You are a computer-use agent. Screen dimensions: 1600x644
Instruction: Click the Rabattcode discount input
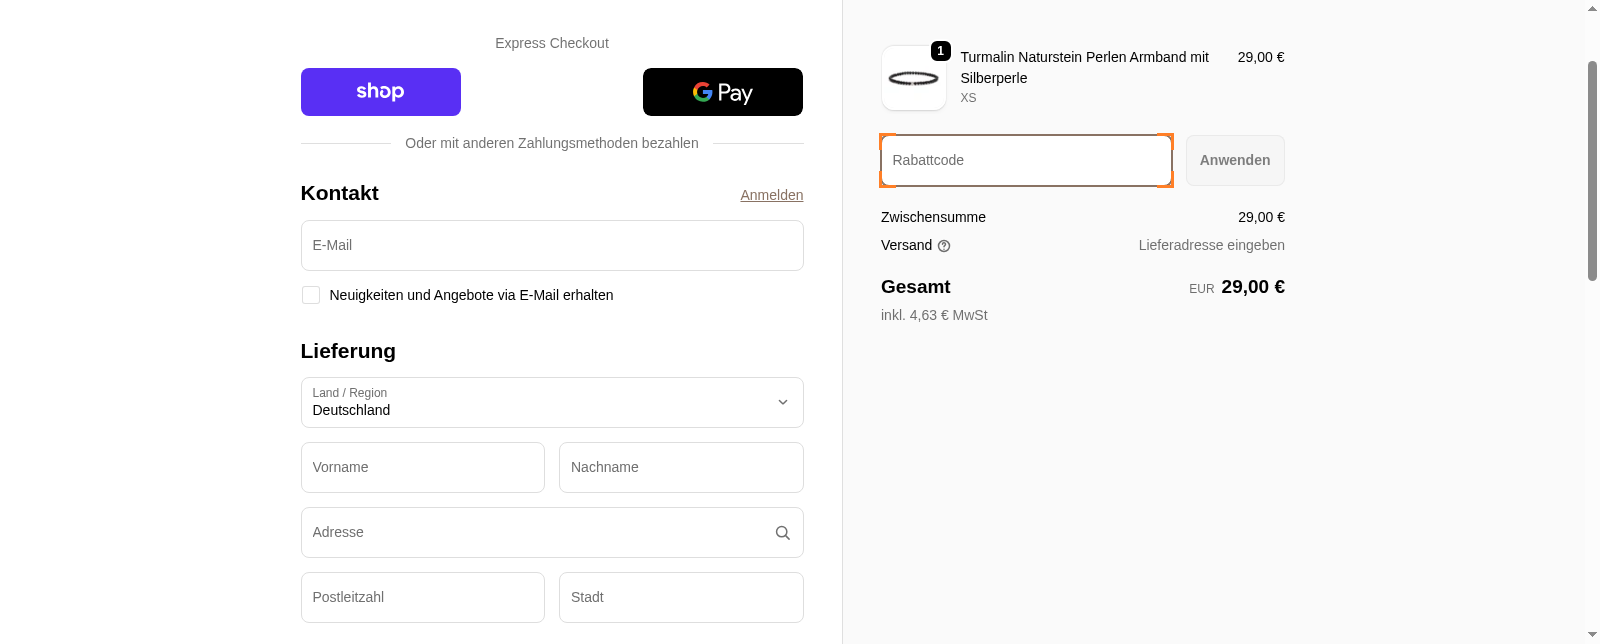pyautogui.click(x=1026, y=160)
